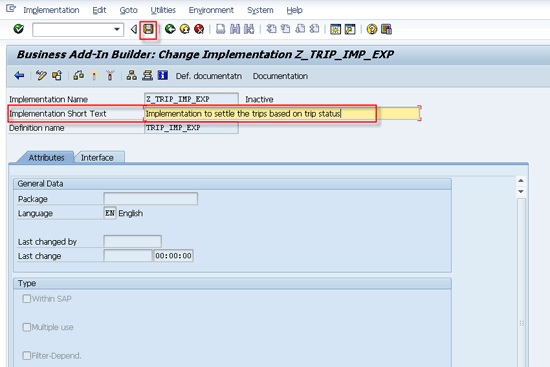Click the Implementation Short Text field
Viewport: 550px width, 367px height.
point(282,113)
